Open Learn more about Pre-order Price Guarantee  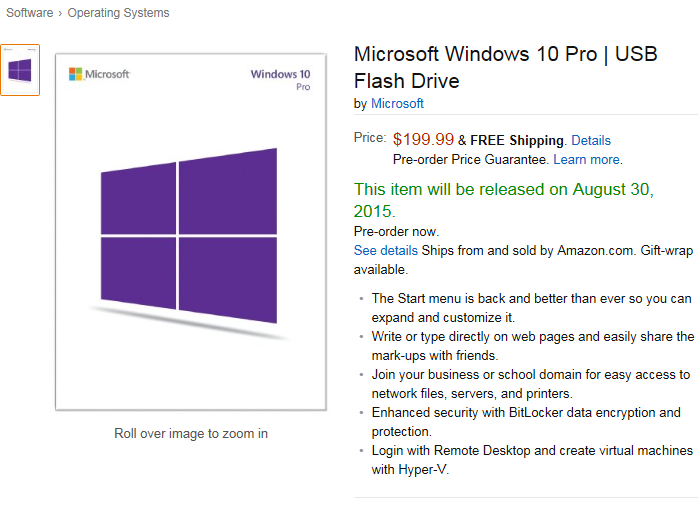(587, 159)
